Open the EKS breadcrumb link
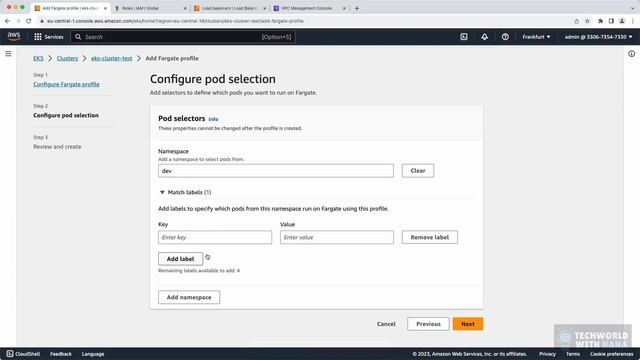The height and width of the screenshot is (360, 640). tap(38, 58)
